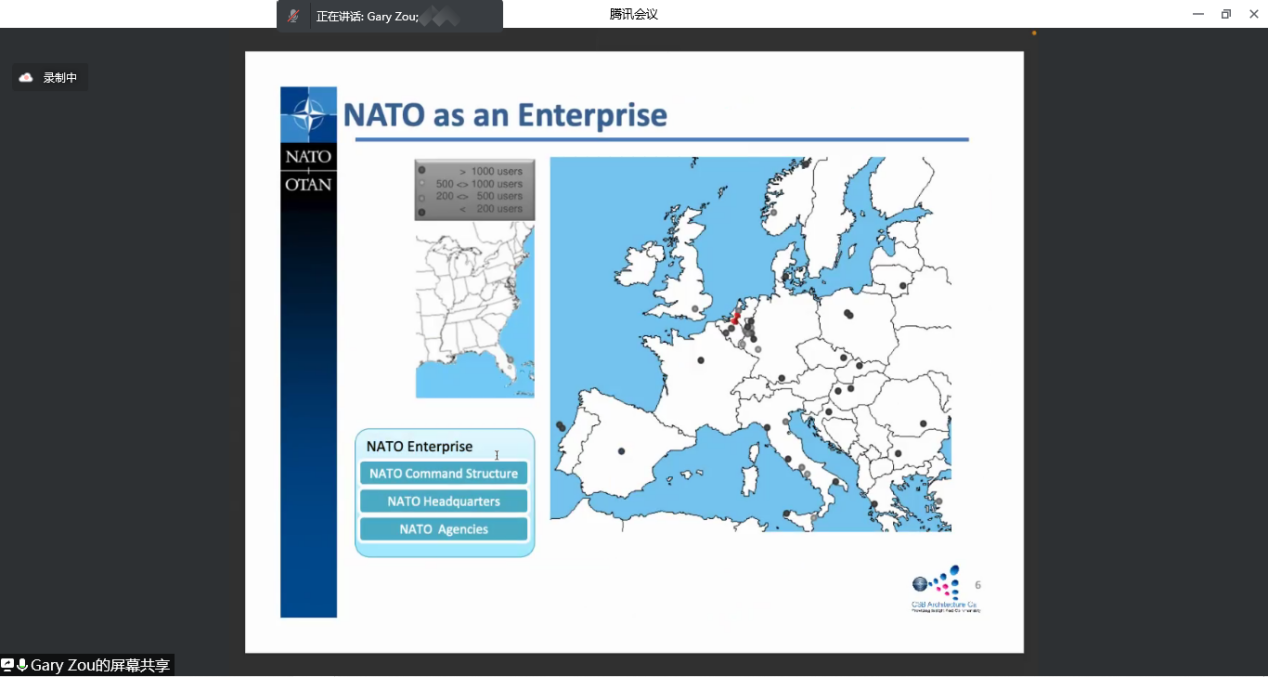The image size is (1268, 677).
Task: Close the Tencent Meeting window
Action: pos(1254,14)
